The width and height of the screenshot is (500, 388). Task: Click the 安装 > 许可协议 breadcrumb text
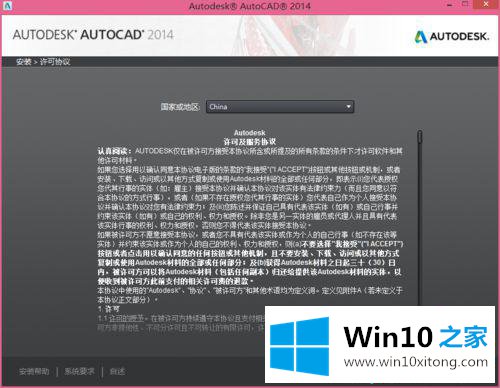pos(43,62)
